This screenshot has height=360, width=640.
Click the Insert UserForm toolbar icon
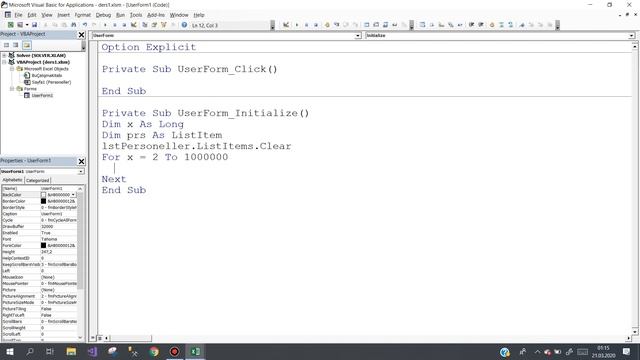[20, 25]
